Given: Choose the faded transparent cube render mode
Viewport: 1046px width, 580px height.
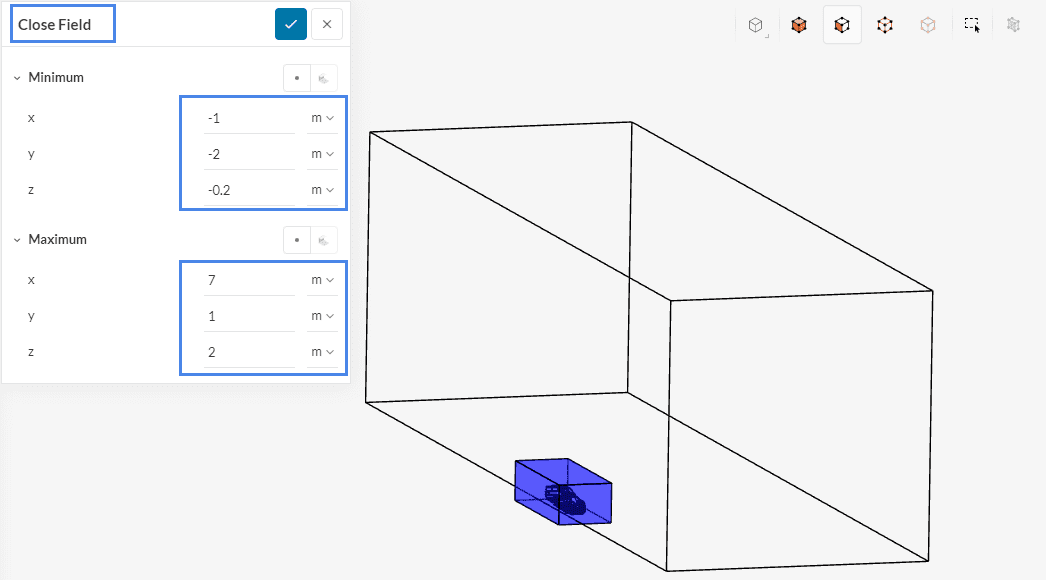Looking at the screenshot, I should point(928,25).
